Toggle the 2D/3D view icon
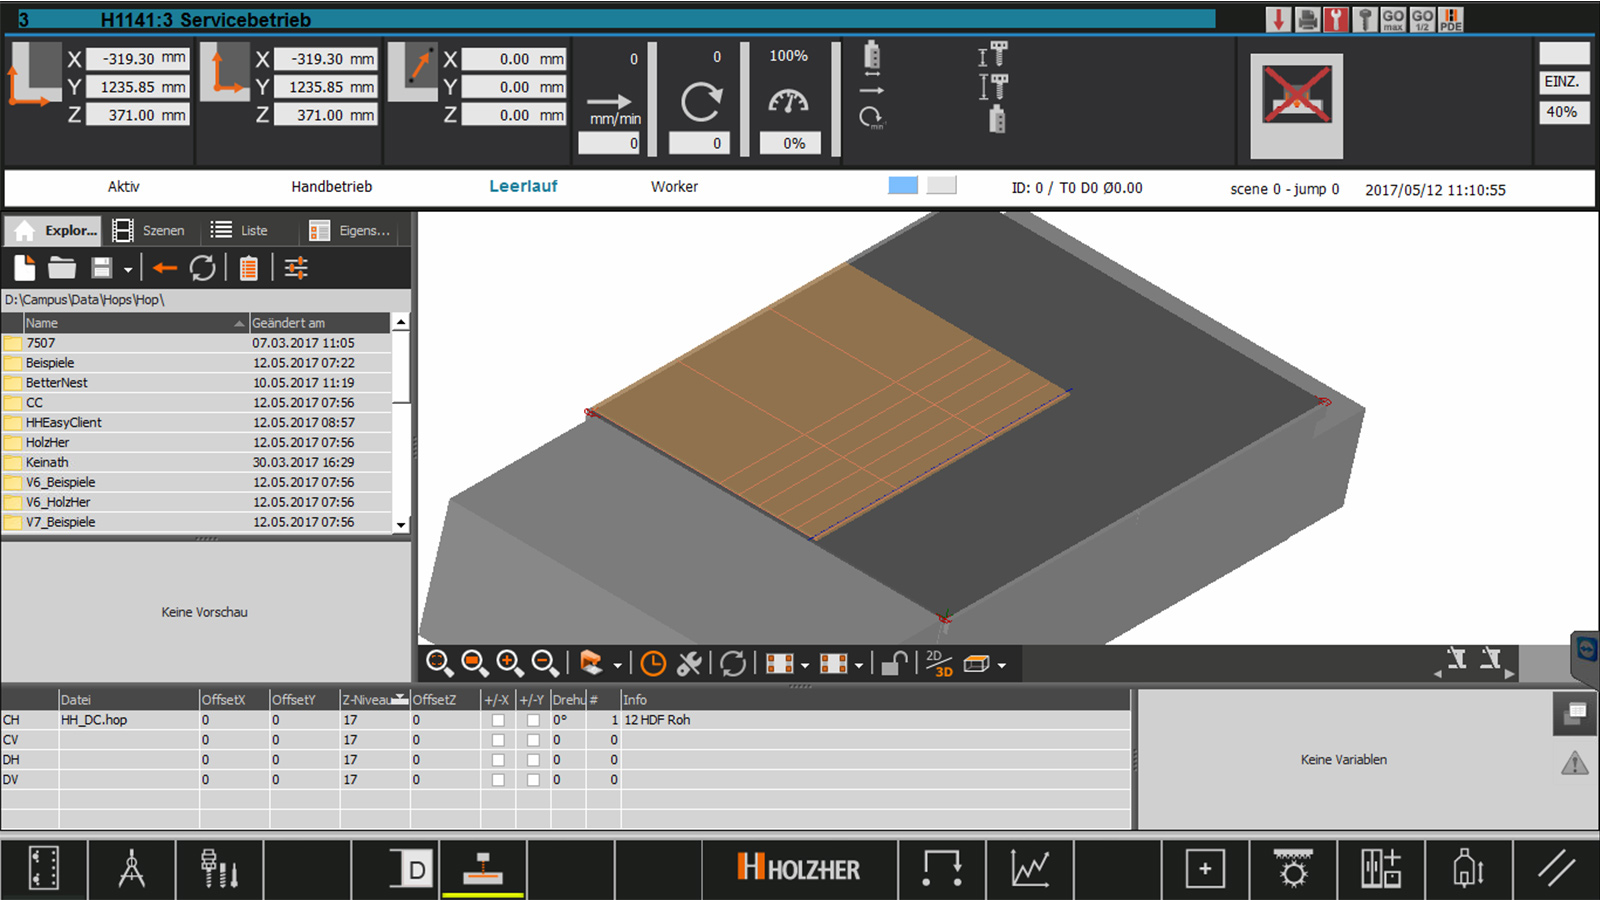This screenshot has width=1600, height=900. coord(938,664)
